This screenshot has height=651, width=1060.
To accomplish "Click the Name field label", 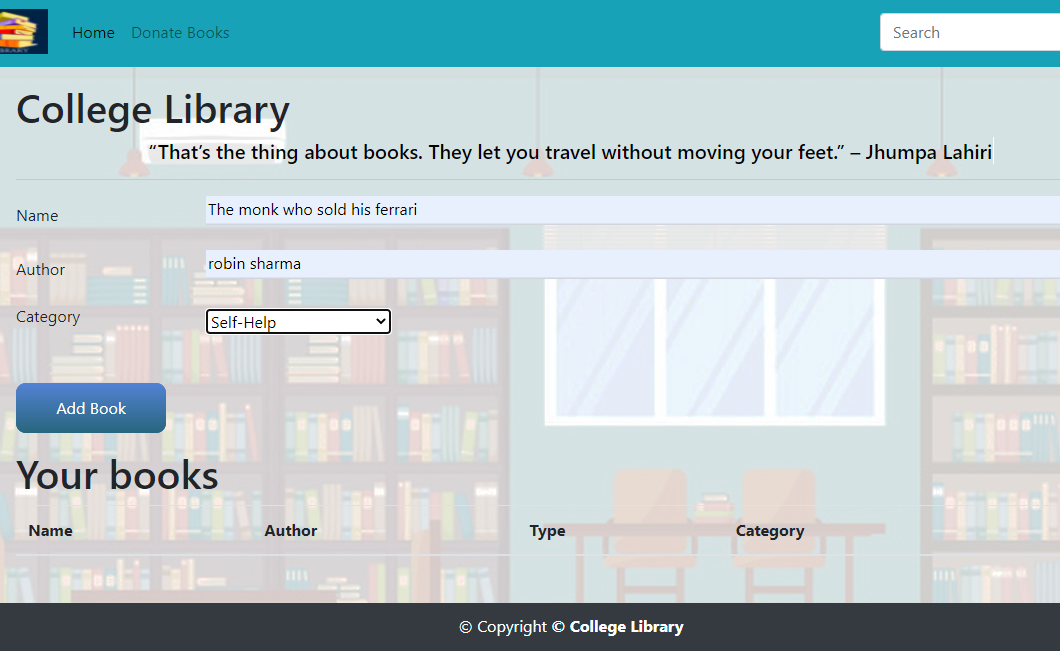I will [x=37, y=216].
